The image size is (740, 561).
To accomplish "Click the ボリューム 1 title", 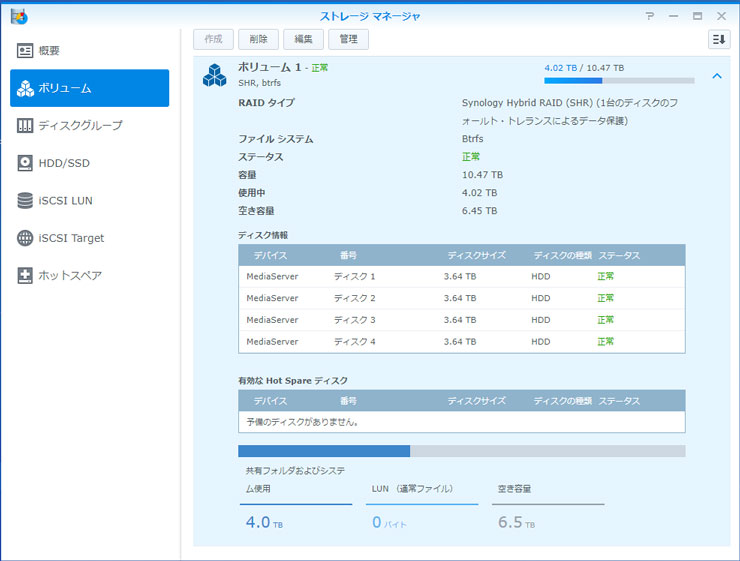I will (x=269, y=67).
